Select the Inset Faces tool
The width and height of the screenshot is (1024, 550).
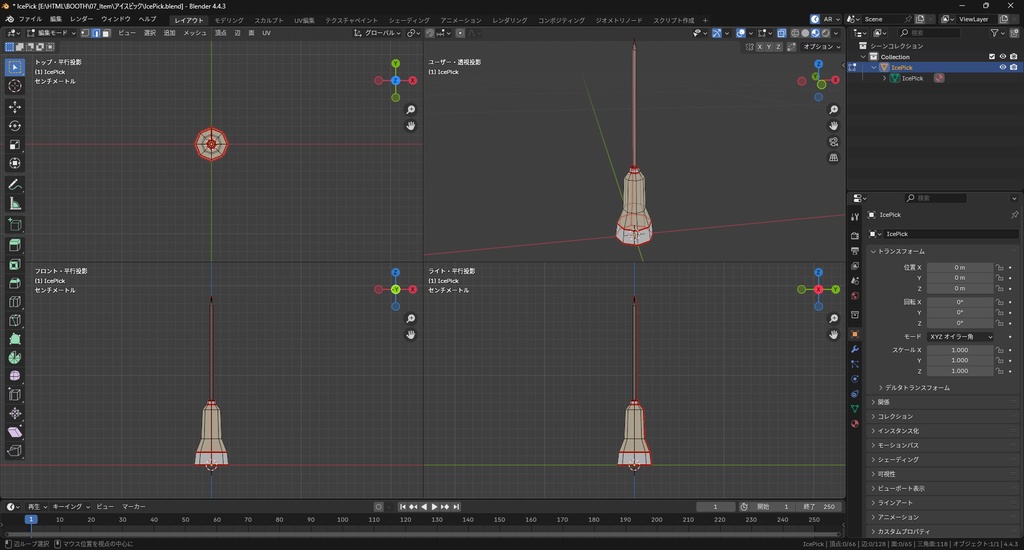click(14, 265)
